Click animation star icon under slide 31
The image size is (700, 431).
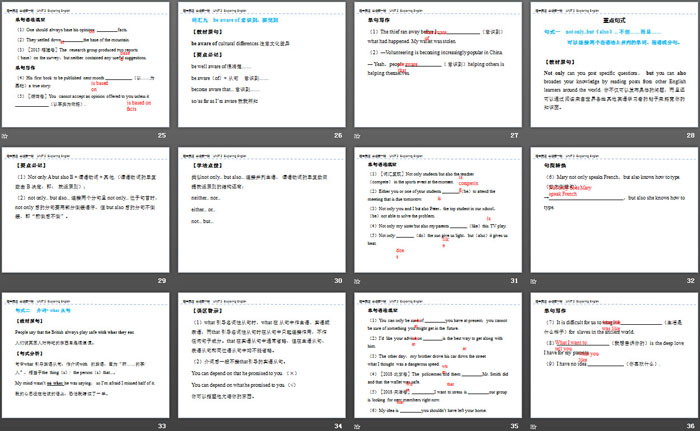[x=357, y=281]
